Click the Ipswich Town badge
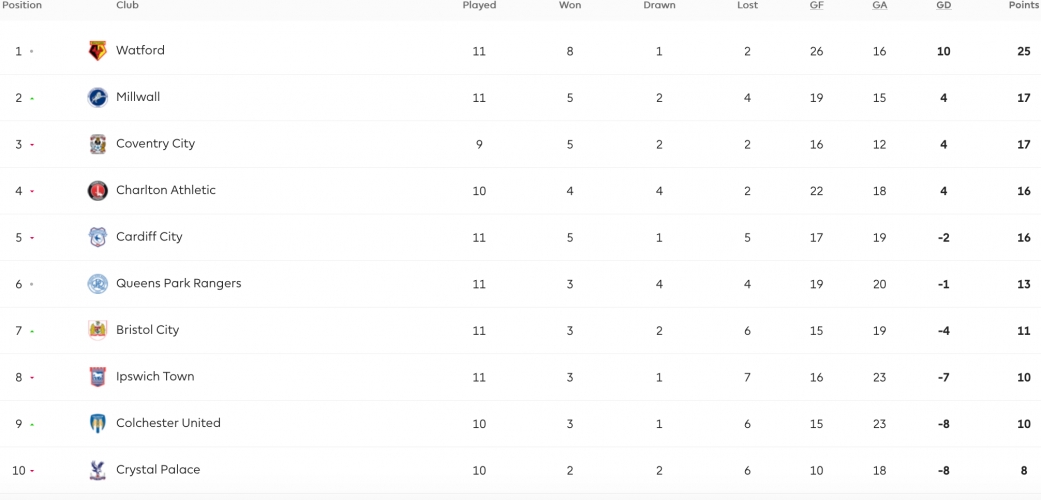Image resolution: width=1041 pixels, height=500 pixels. click(98, 377)
